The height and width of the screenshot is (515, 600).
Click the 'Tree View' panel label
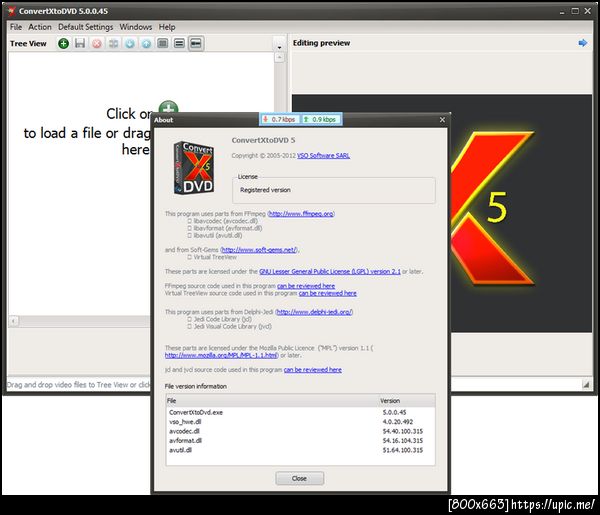[28, 44]
